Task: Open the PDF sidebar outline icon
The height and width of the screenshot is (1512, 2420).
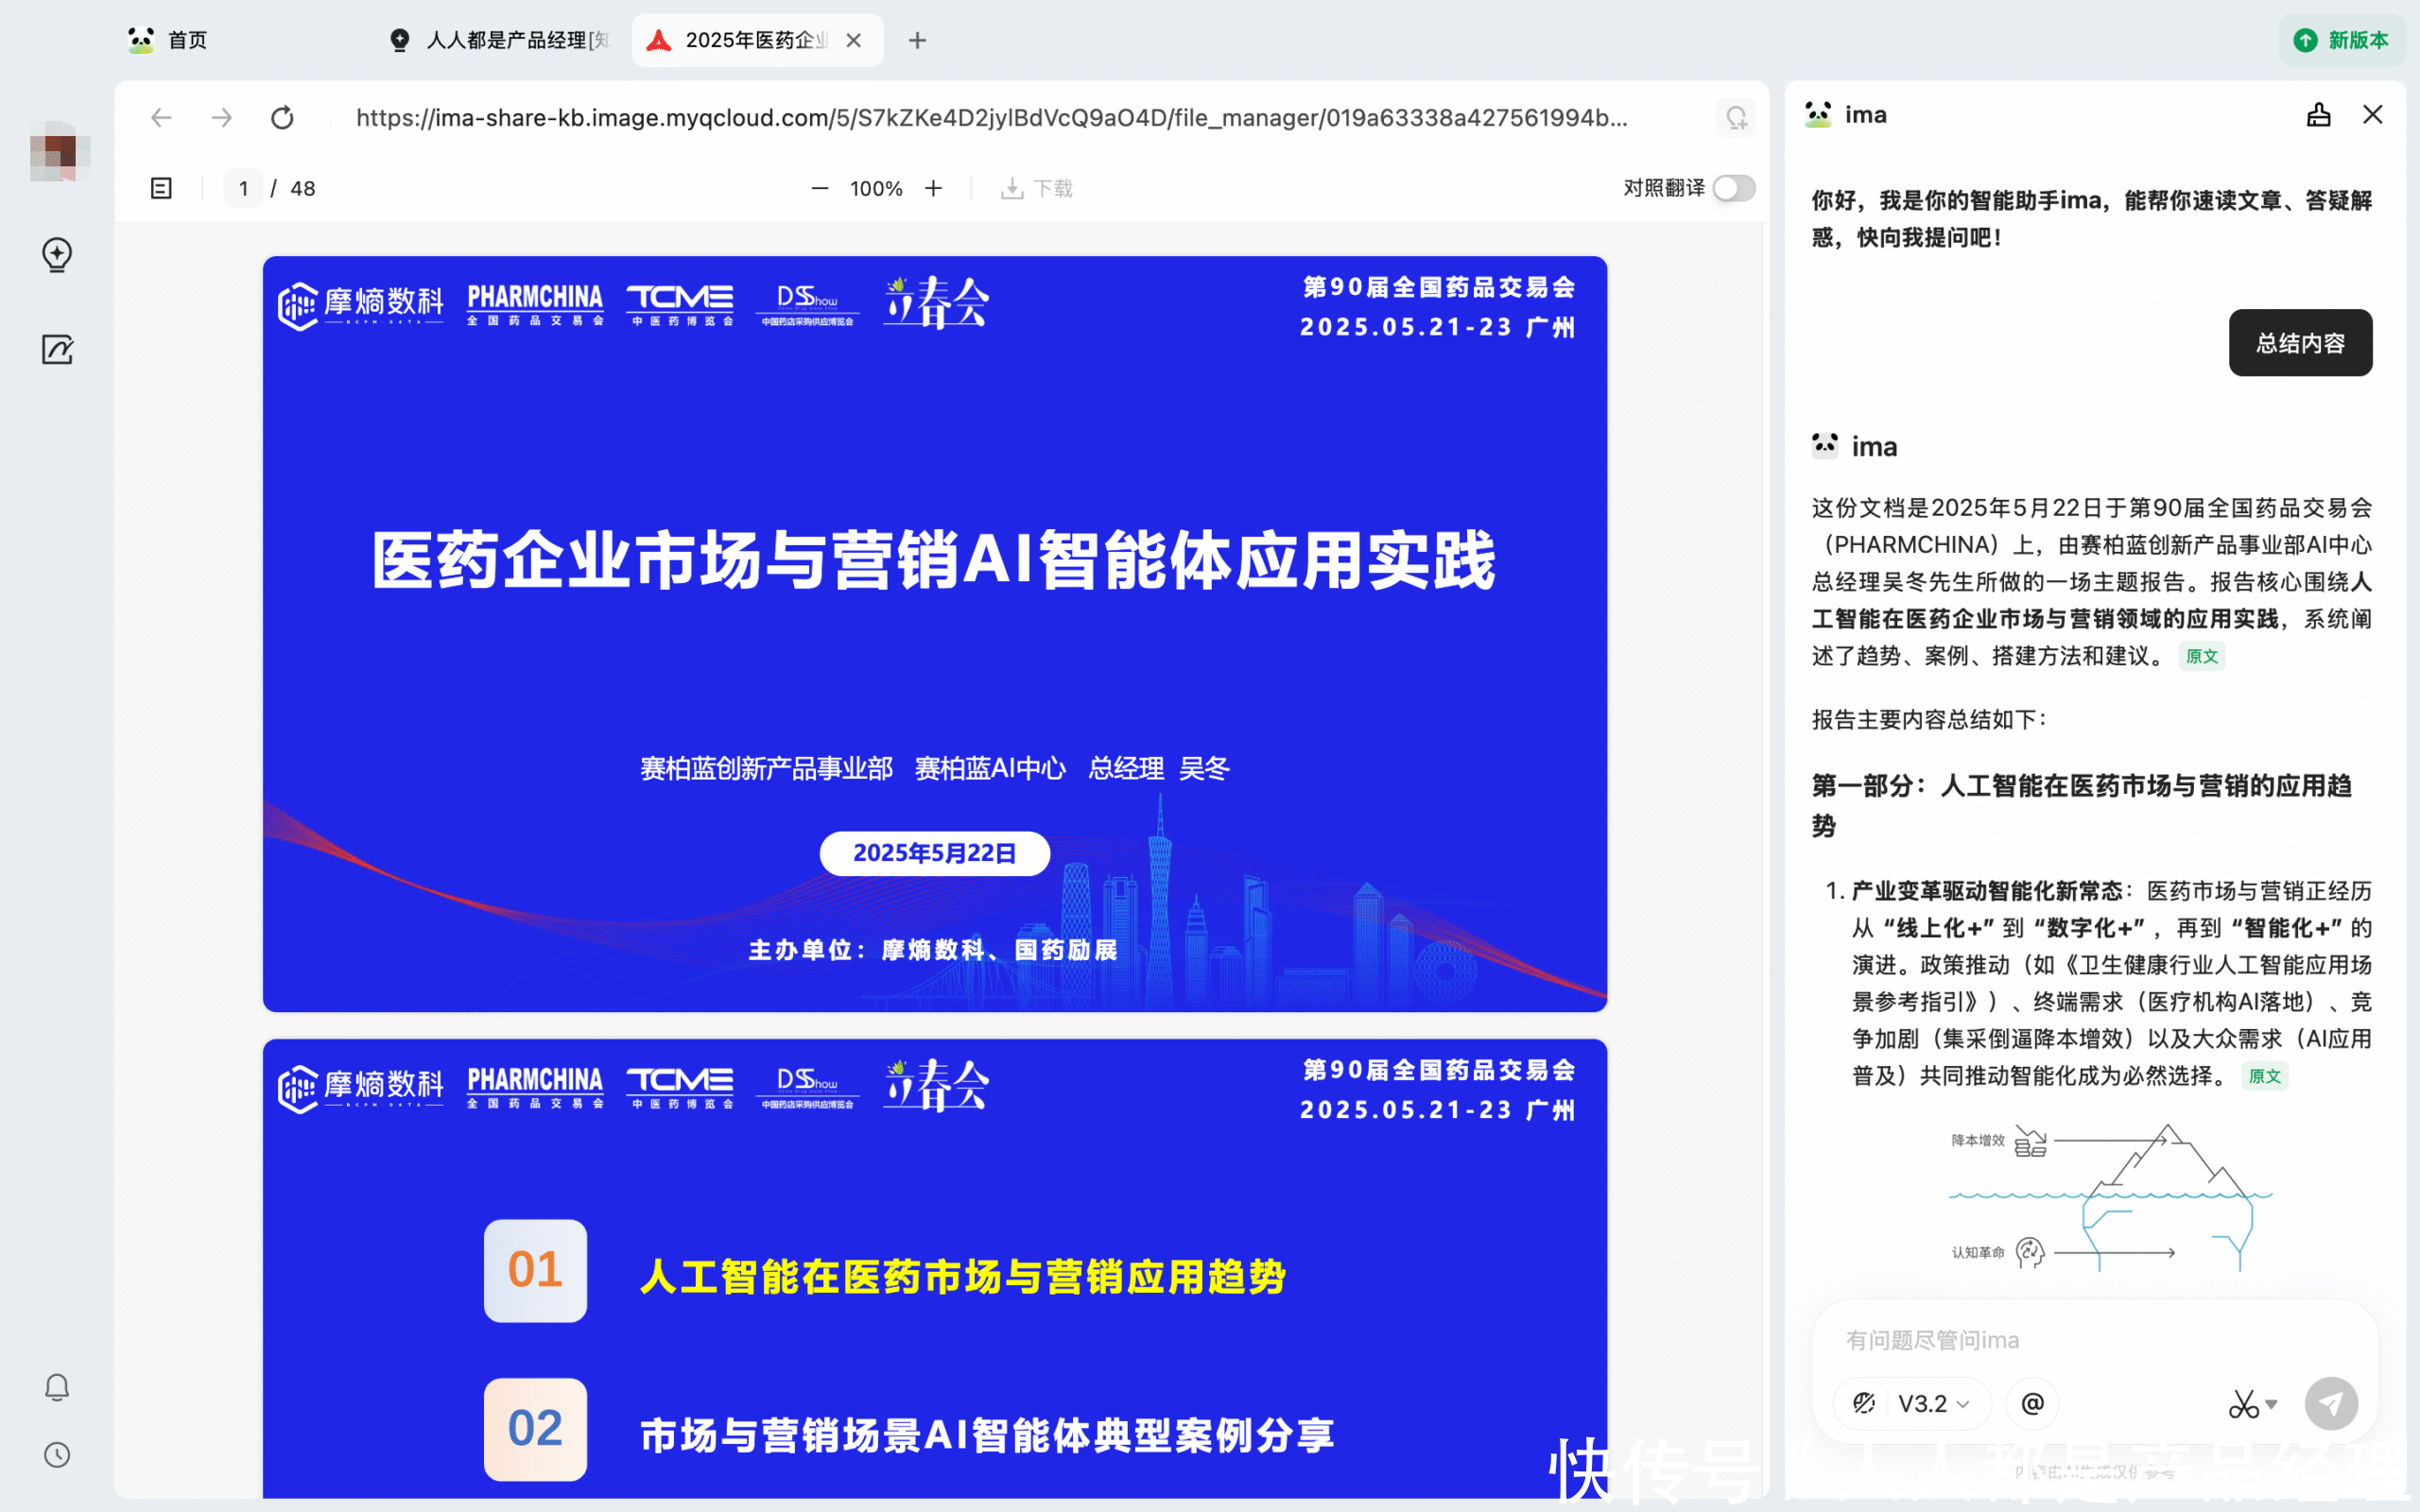Action: (161, 188)
